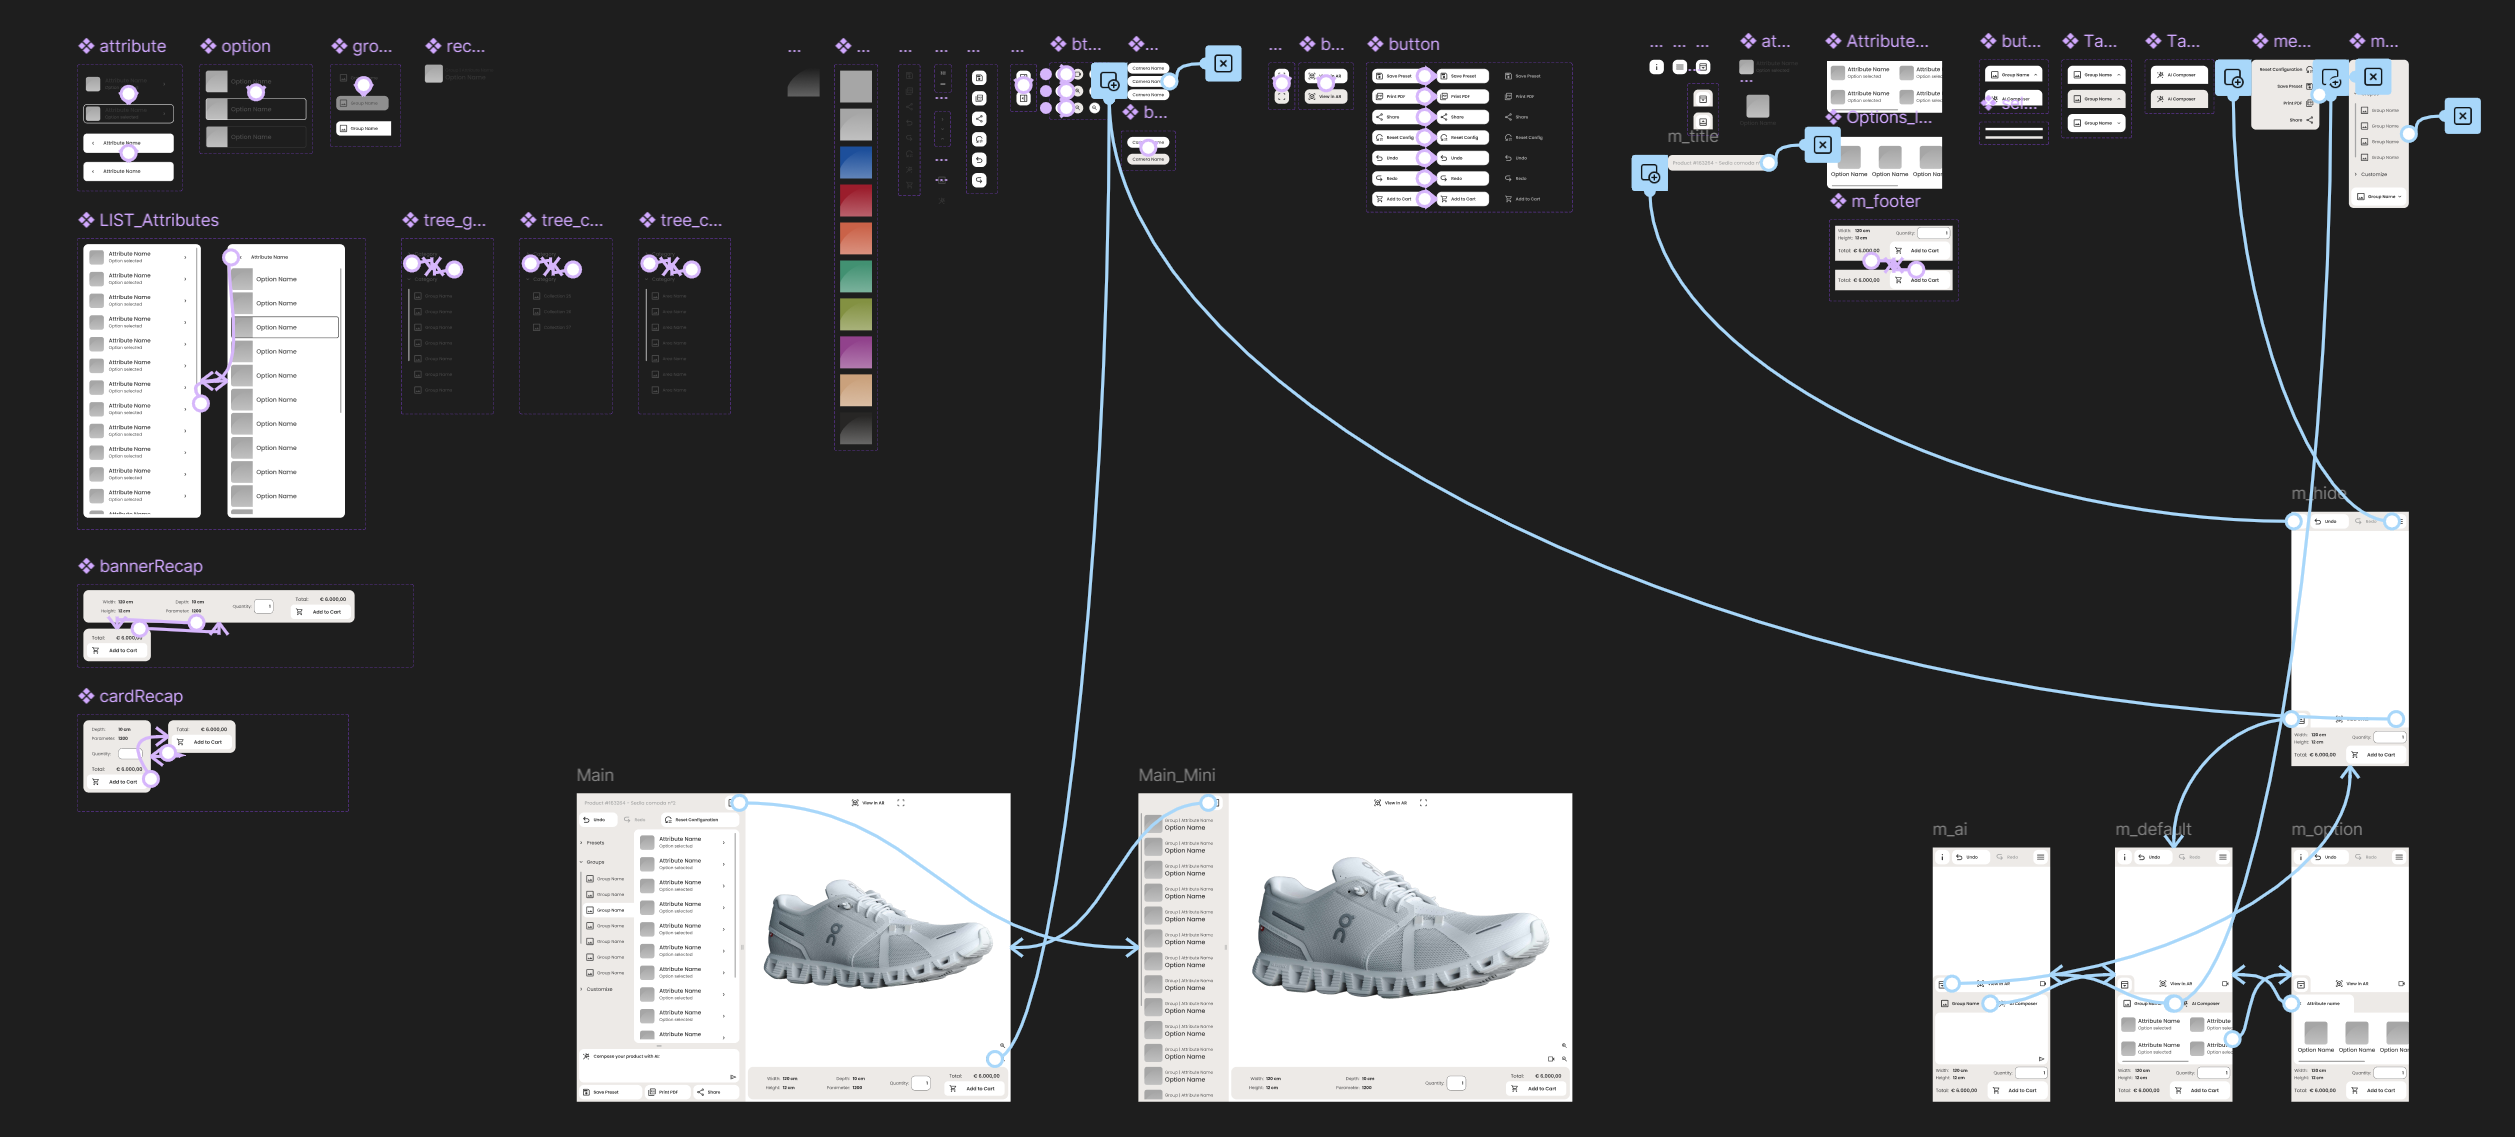
Task: Click the Quantity field in the Main frame
Action: point(921,1083)
